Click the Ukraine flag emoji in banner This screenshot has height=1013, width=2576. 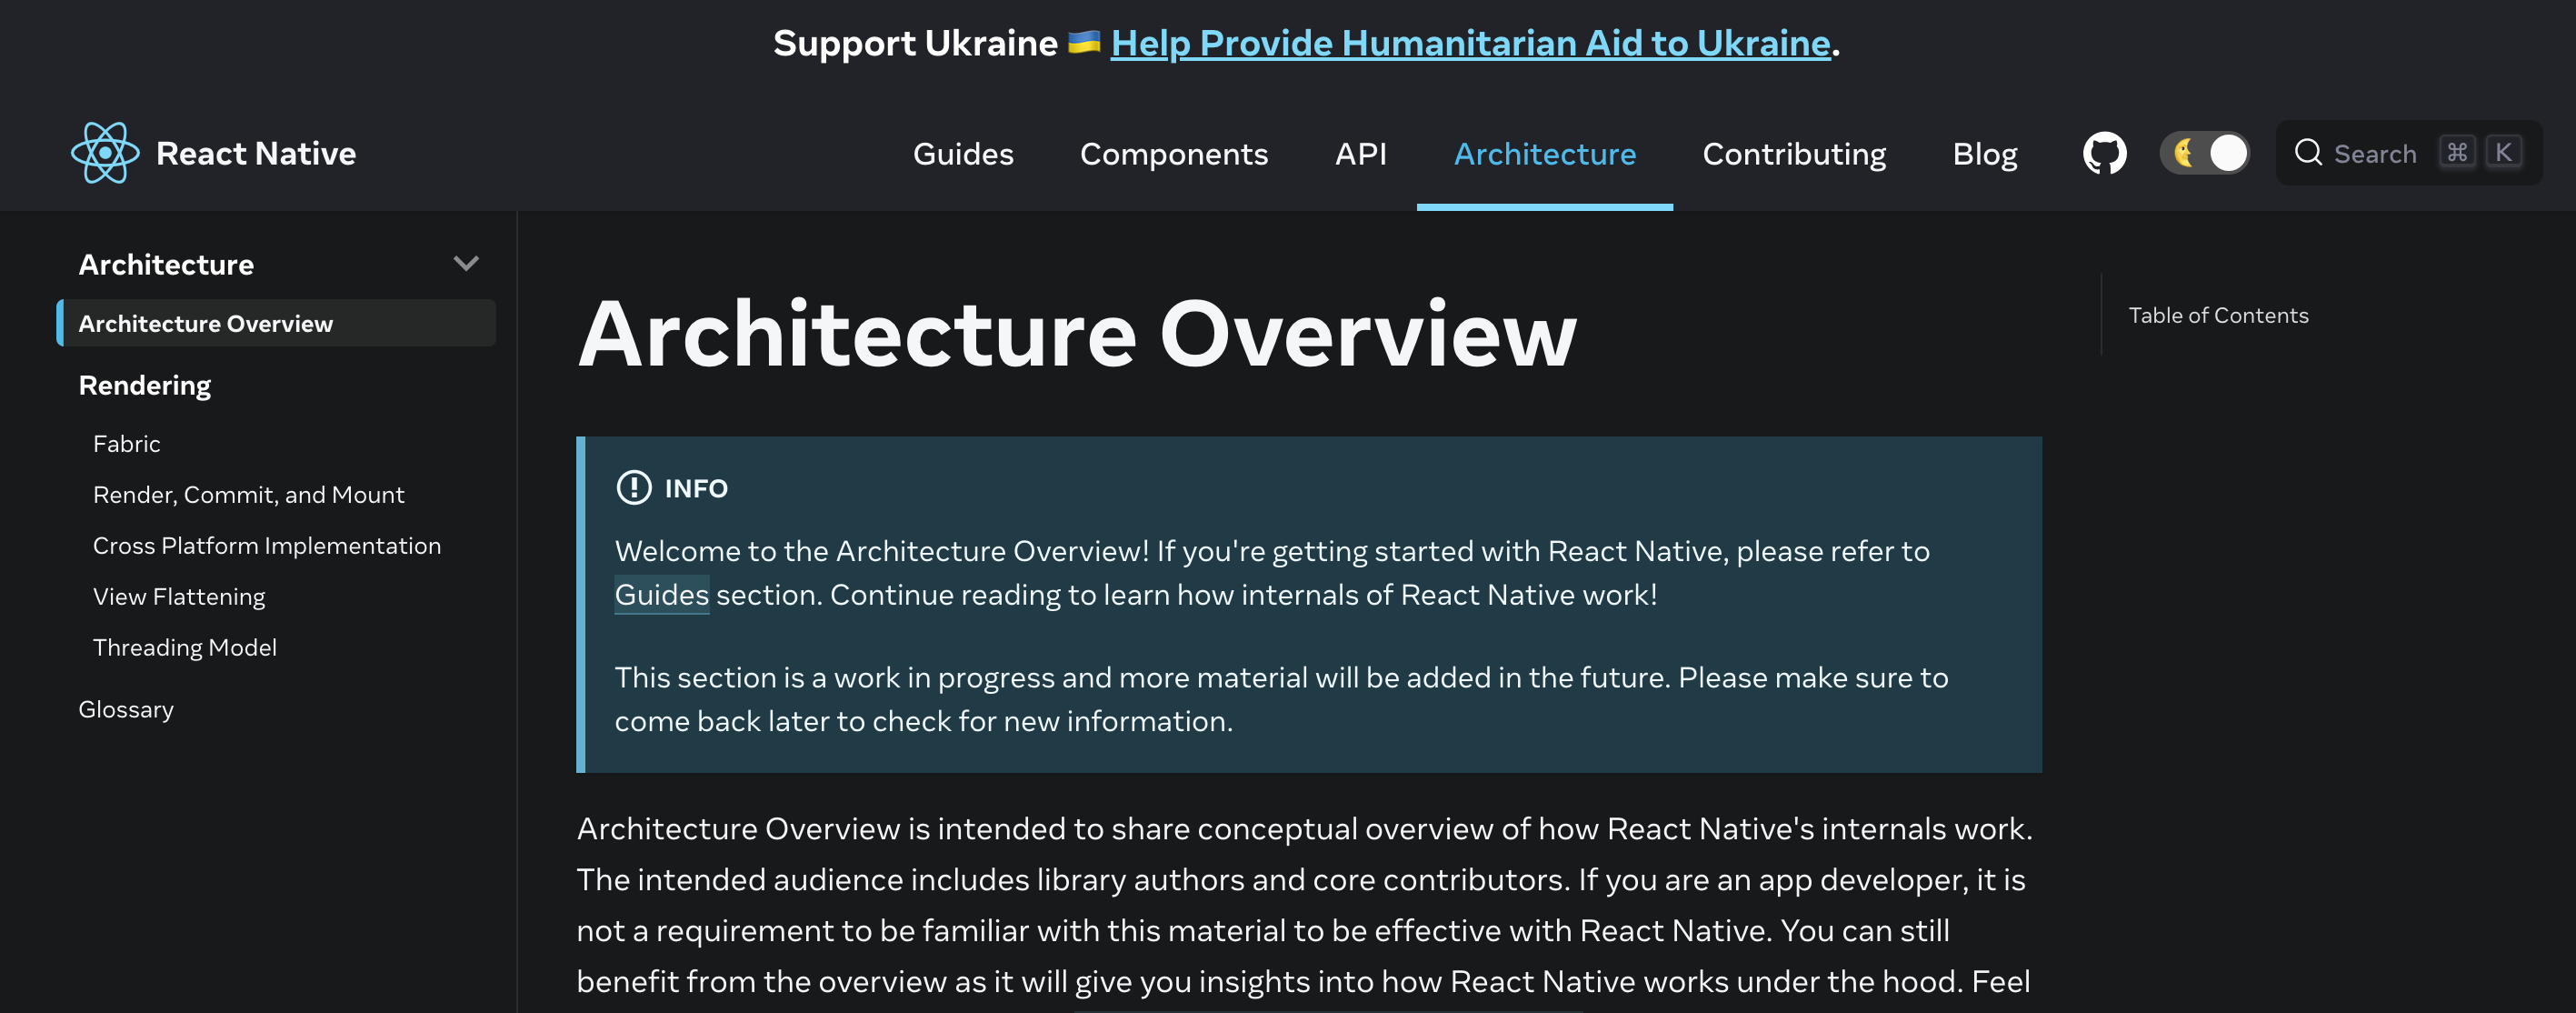[1083, 42]
